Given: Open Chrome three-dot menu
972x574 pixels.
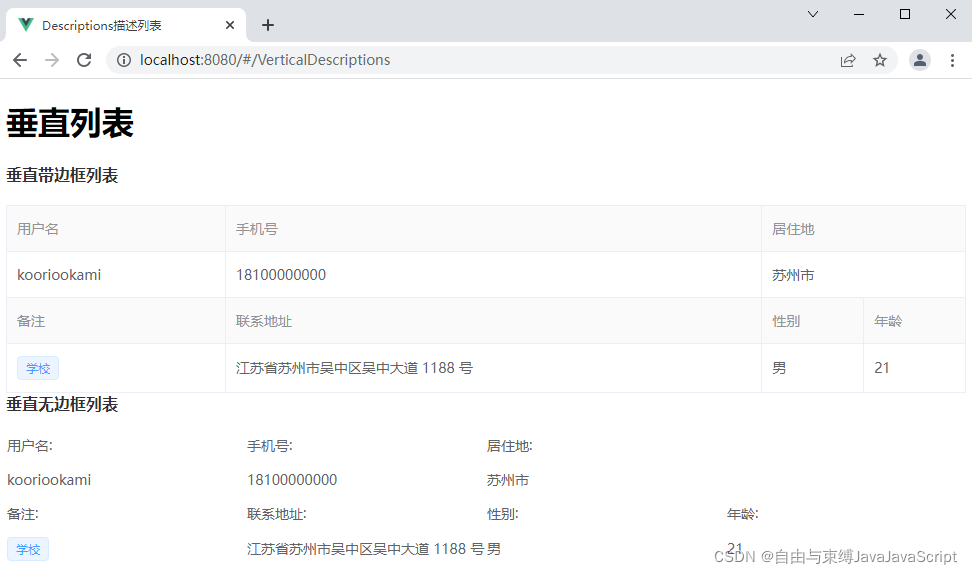Looking at the screenshot, I should click(952, 60).
